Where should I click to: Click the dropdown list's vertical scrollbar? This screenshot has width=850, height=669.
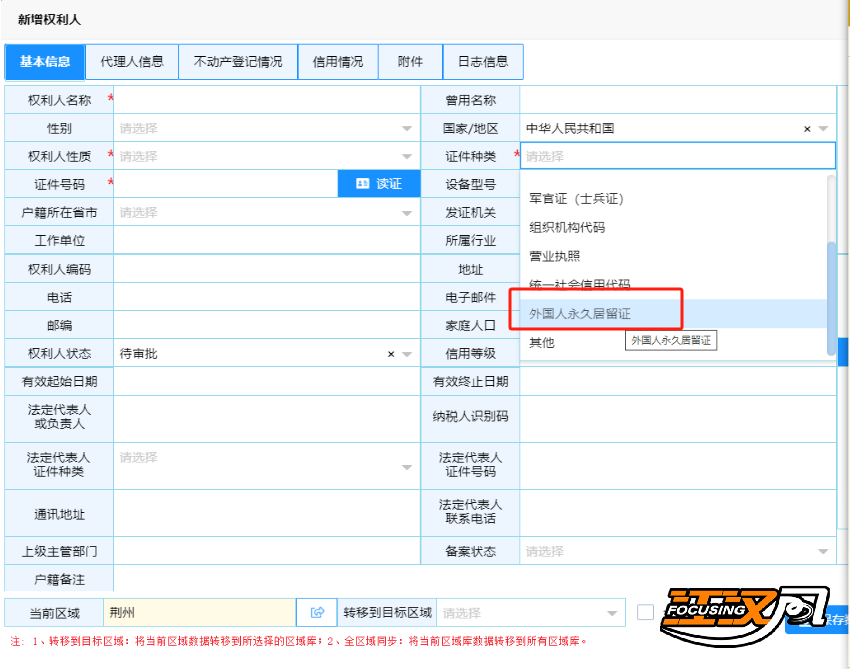[x=831, y=297]
